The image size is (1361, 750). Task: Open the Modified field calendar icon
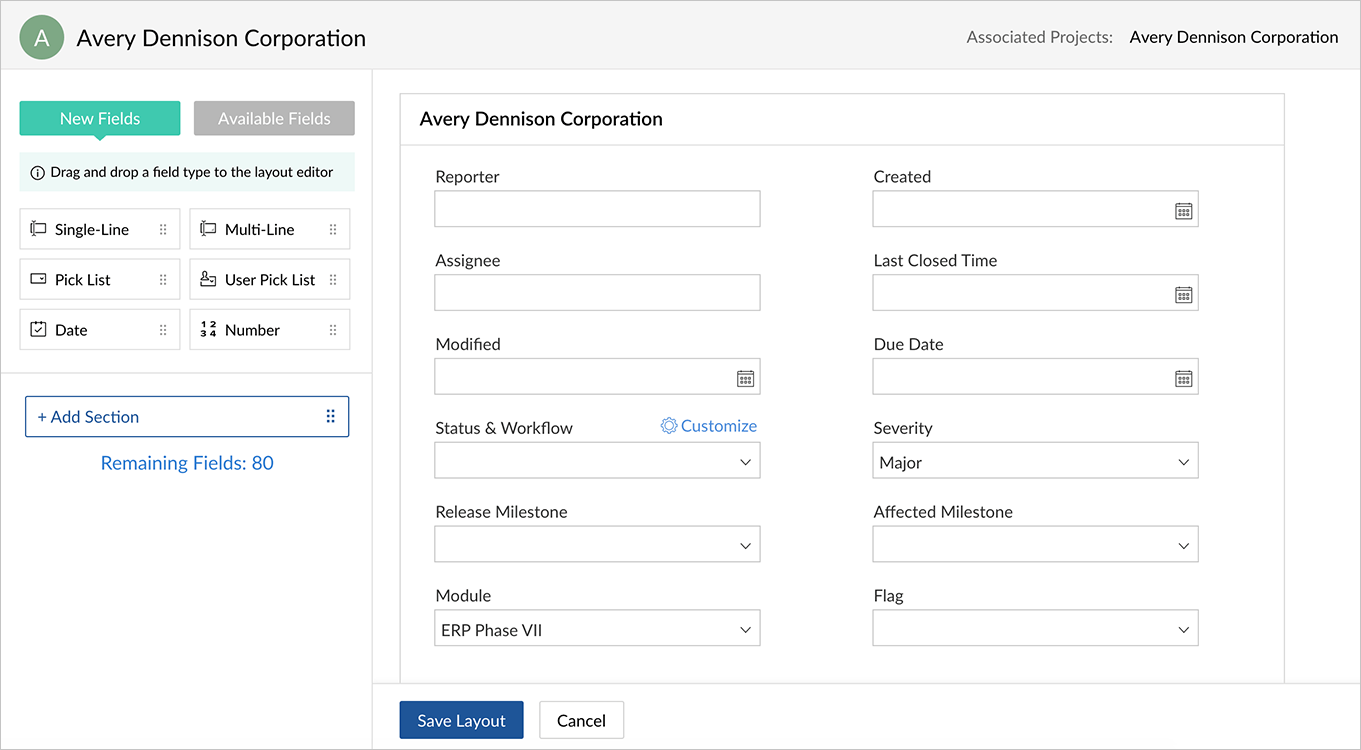[745, 379]
